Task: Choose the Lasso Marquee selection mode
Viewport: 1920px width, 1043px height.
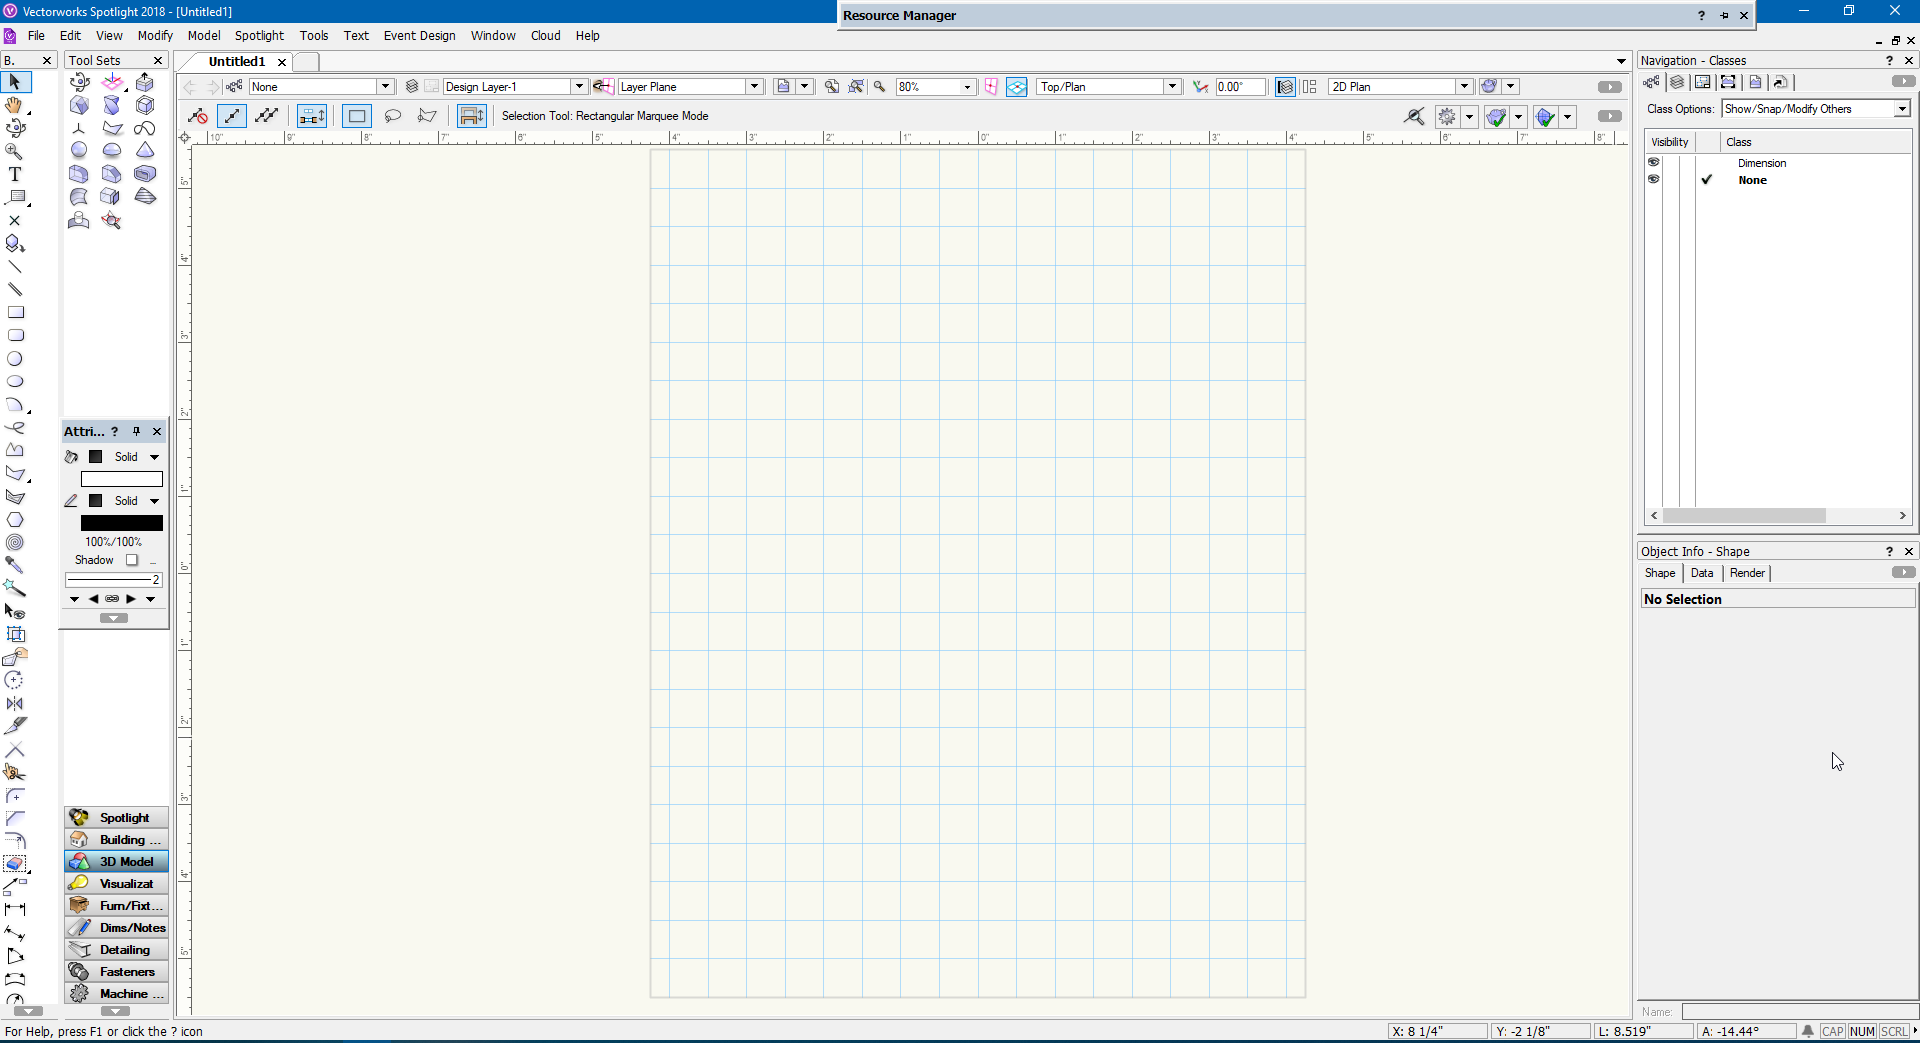Action: [393, 116]
